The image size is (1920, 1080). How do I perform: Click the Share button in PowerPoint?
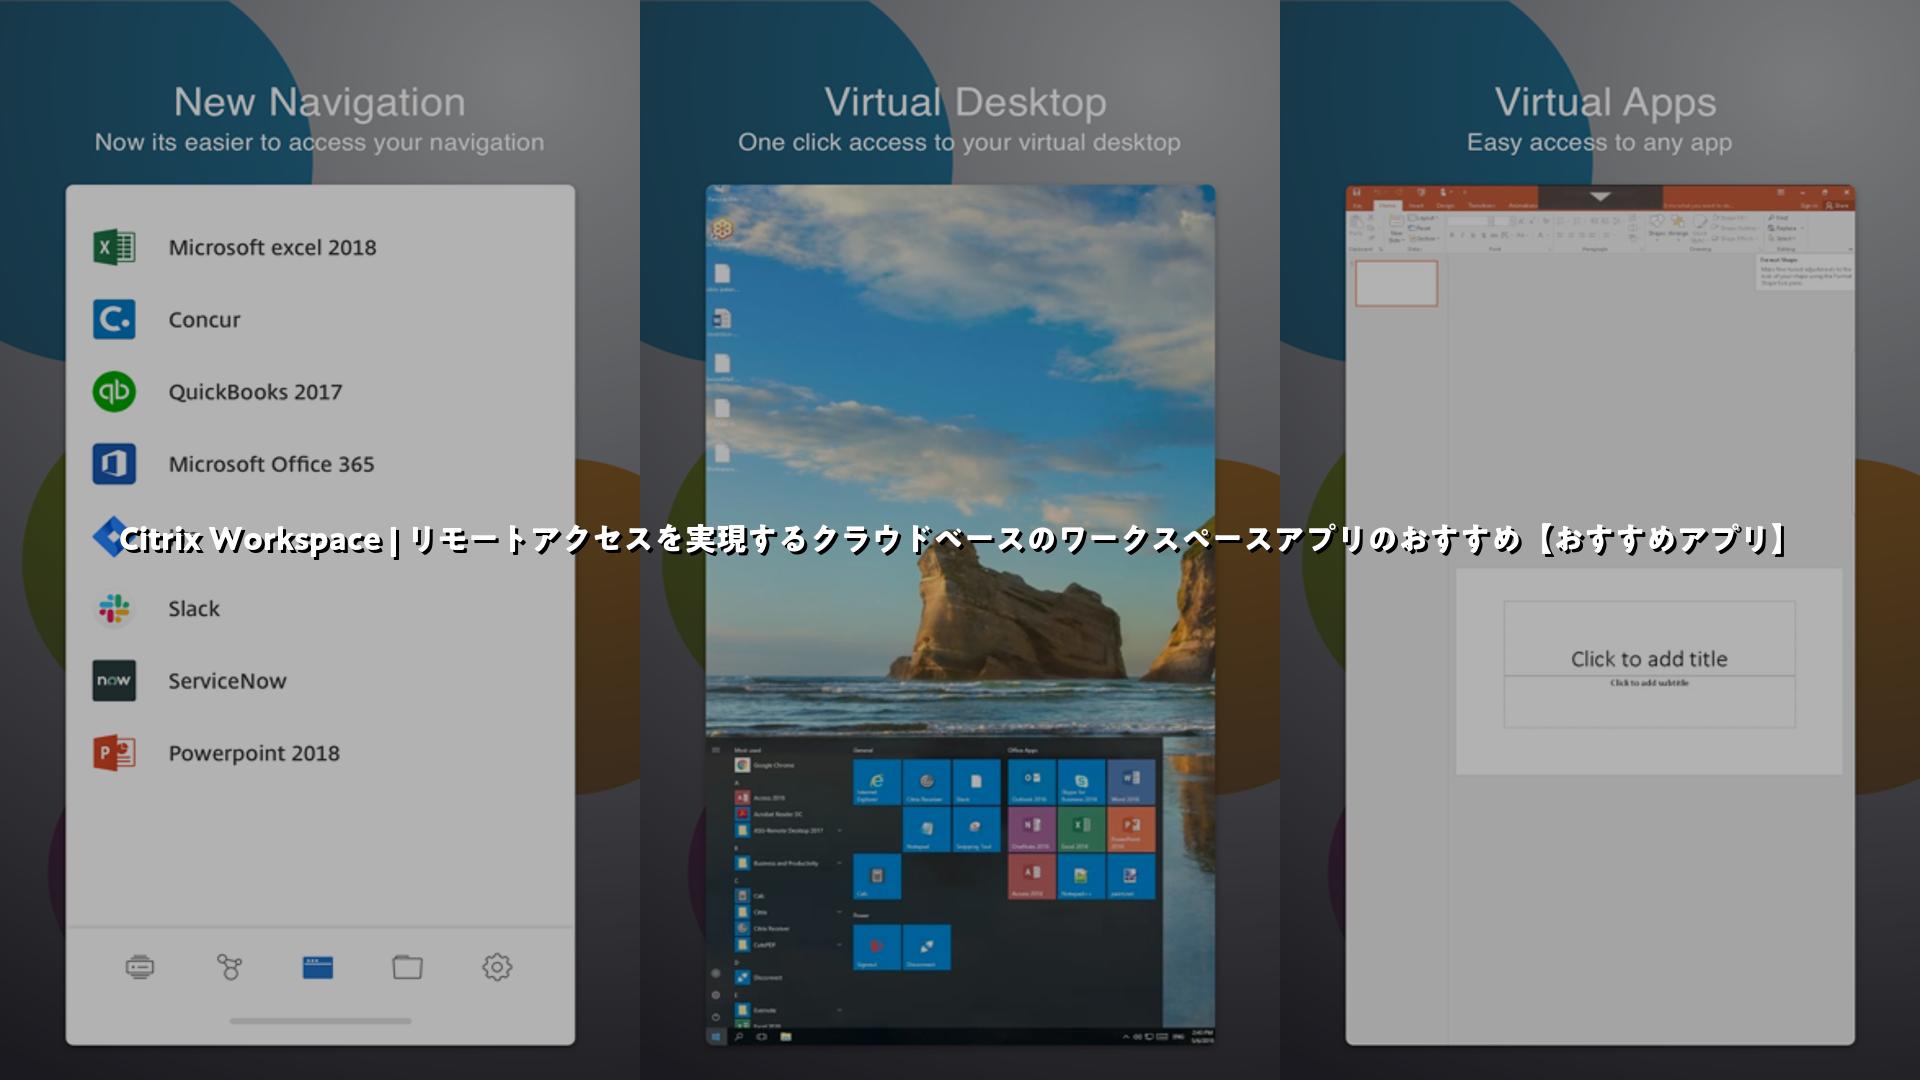pyautogui.click(x=1836, y=205)
